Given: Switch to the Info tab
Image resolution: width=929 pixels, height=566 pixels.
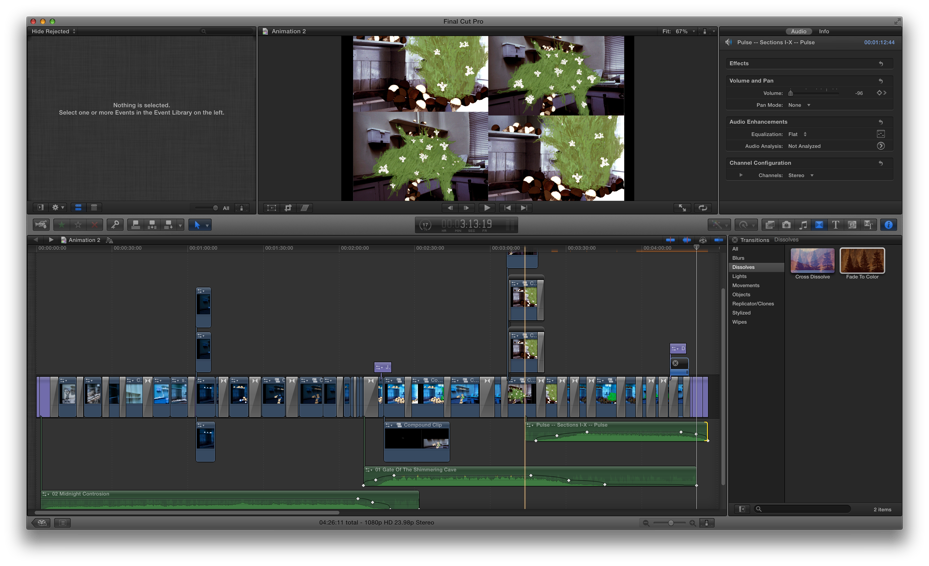Looking at the screenshot, I should point(824,31).
